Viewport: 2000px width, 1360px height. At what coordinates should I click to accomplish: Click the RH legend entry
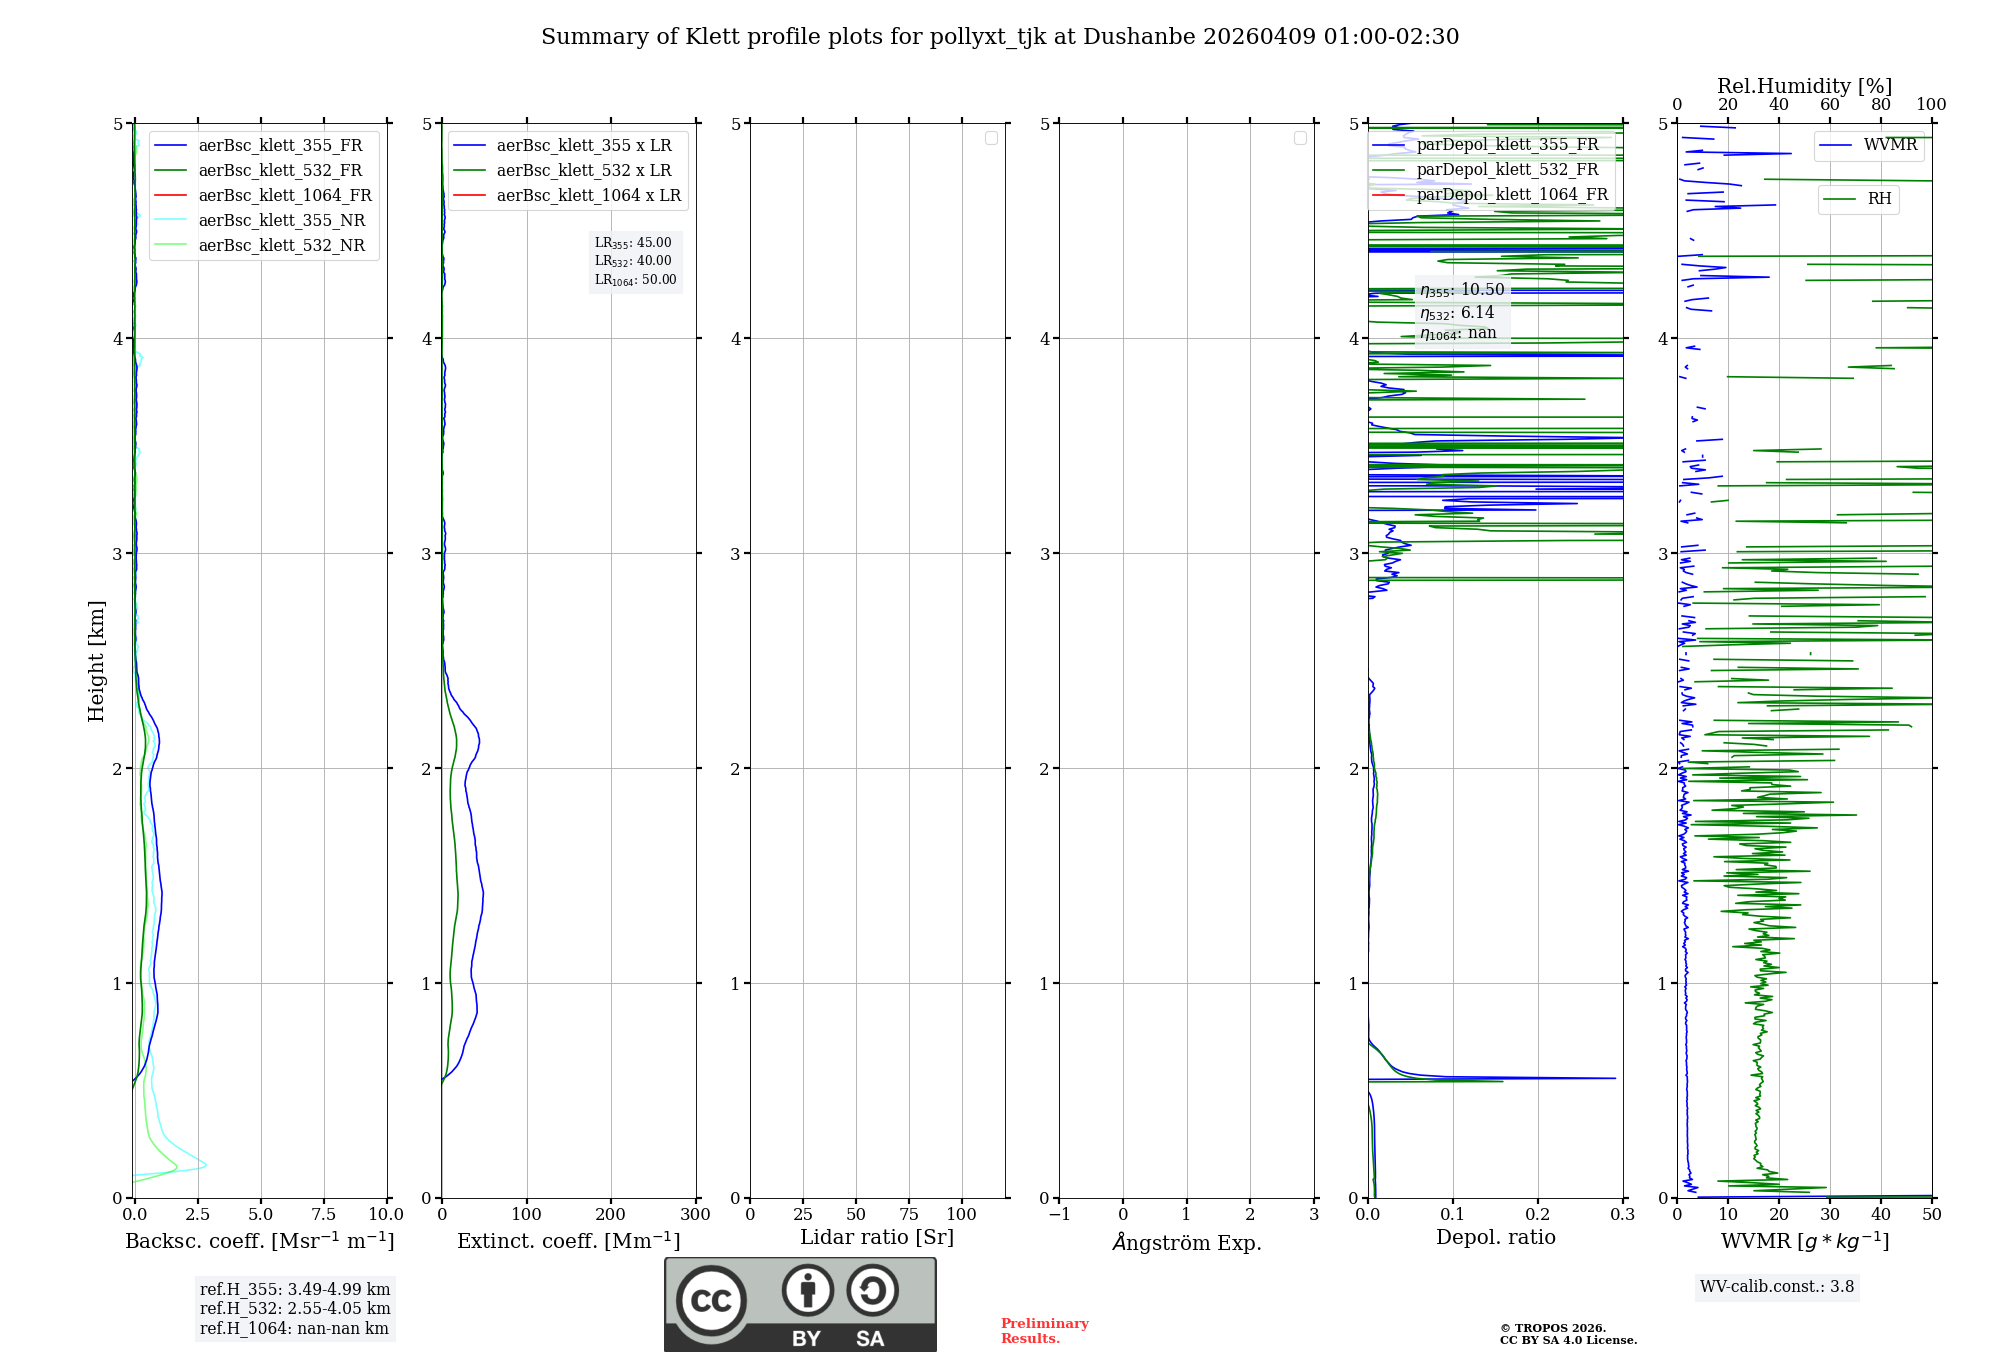pyautogui.click(x=1878, y=199)
